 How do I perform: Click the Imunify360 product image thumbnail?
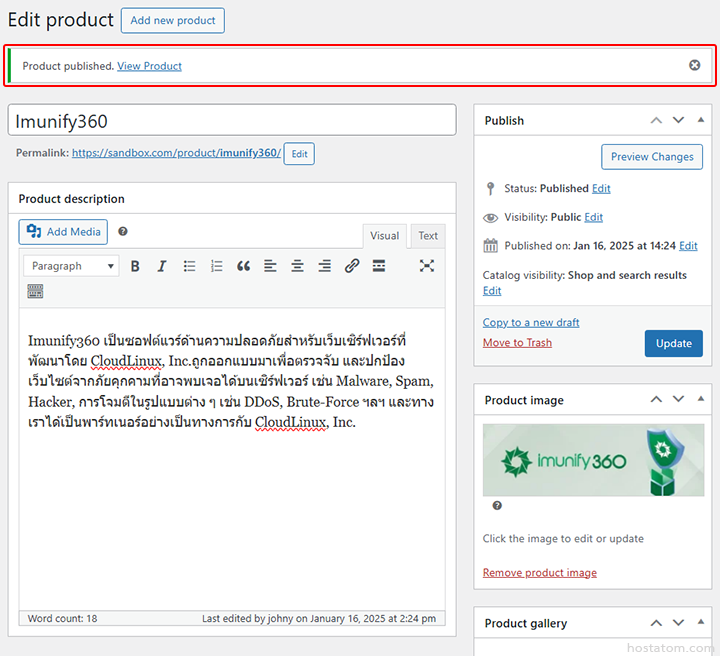tap(593, 460)
